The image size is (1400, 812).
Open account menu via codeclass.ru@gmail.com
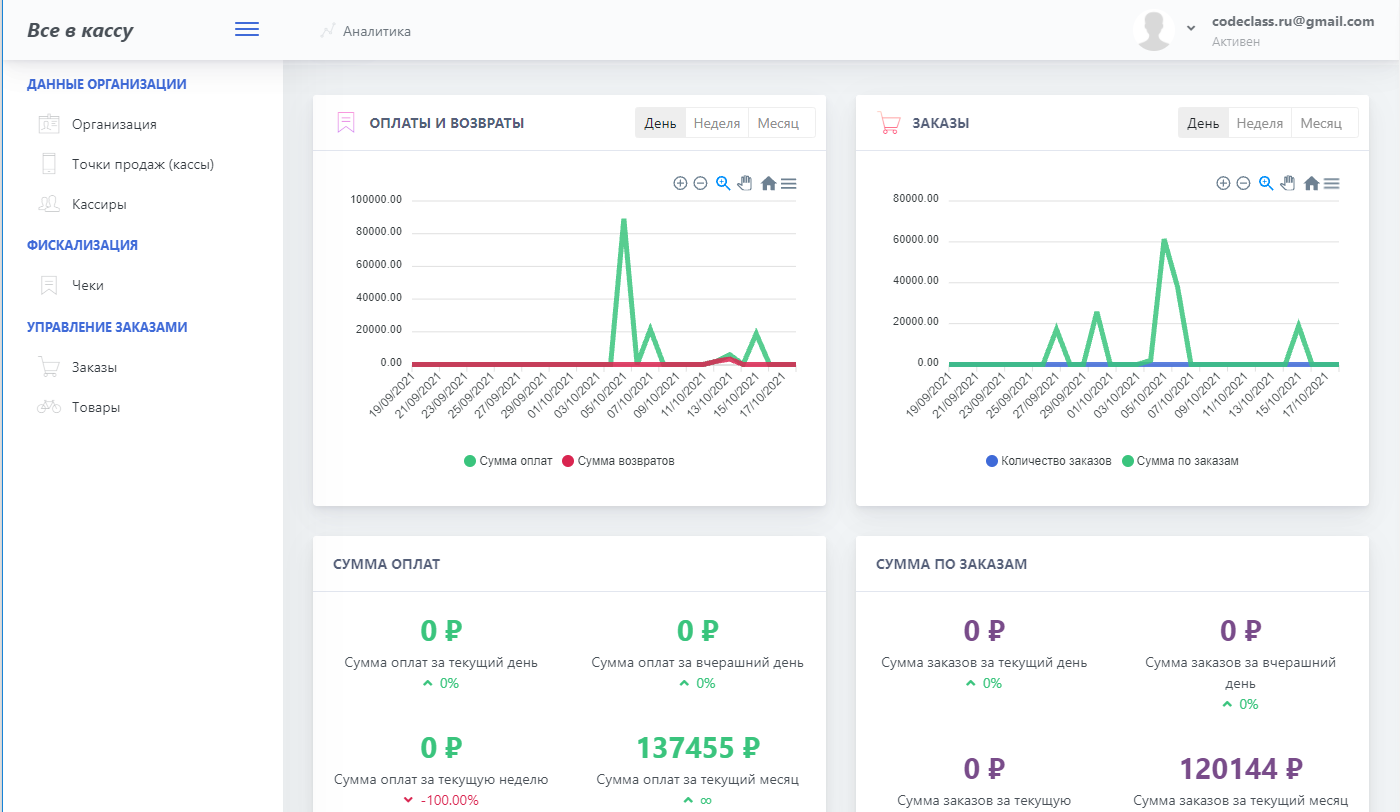click(1292, 22)
